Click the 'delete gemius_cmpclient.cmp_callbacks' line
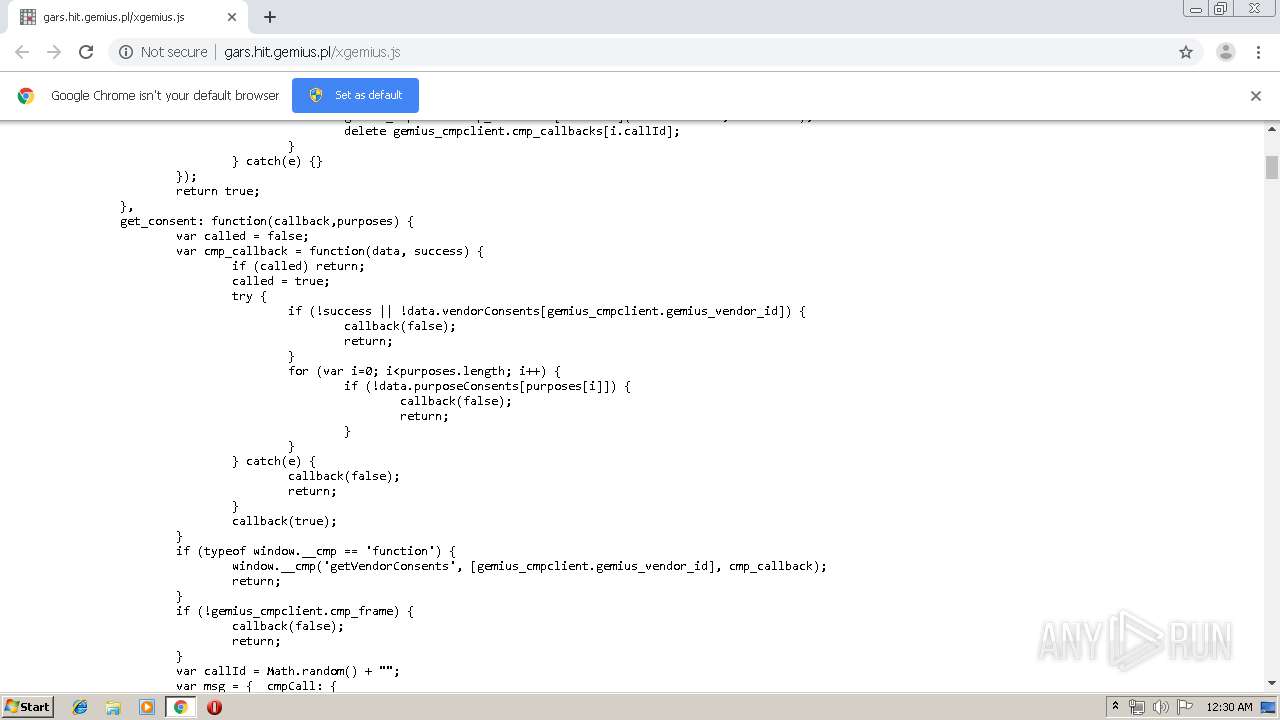1280x720 pixels. click(x=512, y=131)
